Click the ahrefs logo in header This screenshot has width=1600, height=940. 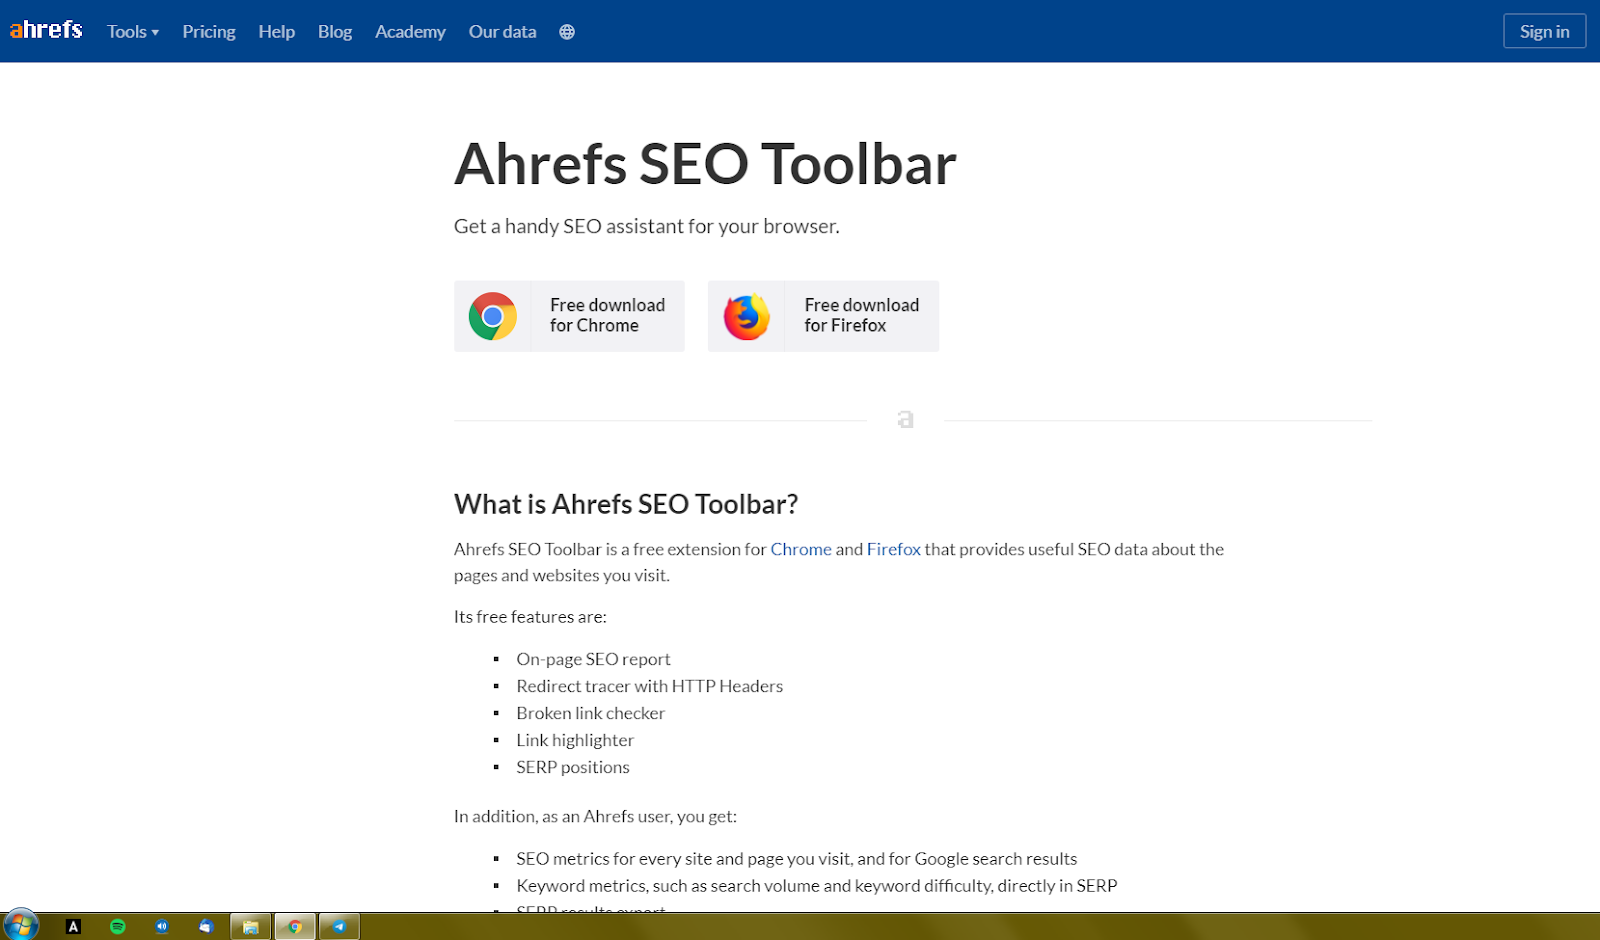pos(46,30)
